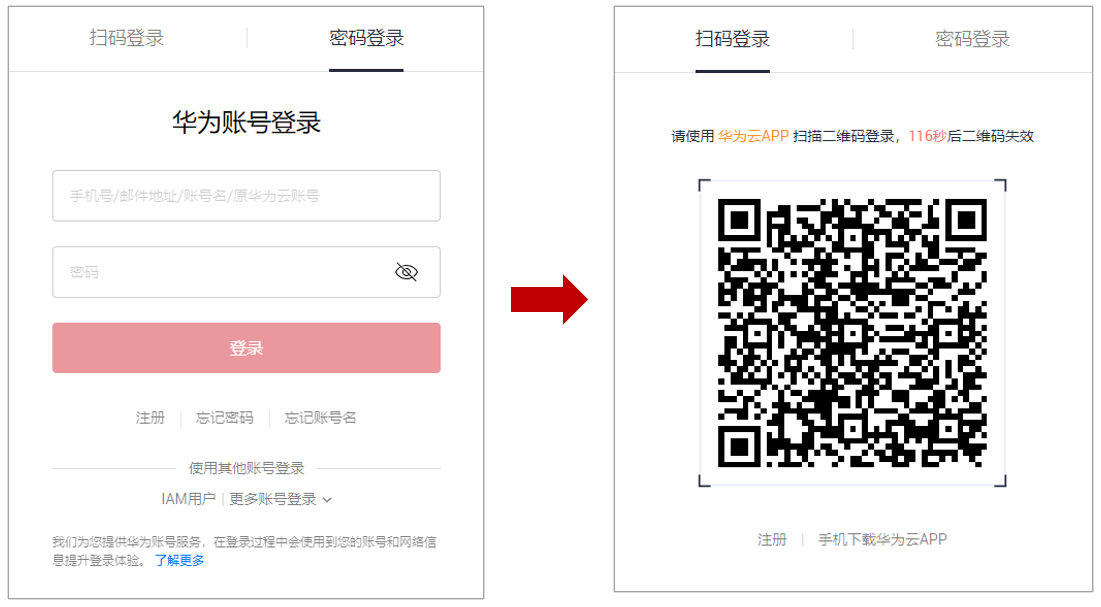The width and height of the screenshot is (1101, 607).
Task: Switch to 扫码登录 tab in left panel
Action: pyautogui.click(x=126, y=38)
